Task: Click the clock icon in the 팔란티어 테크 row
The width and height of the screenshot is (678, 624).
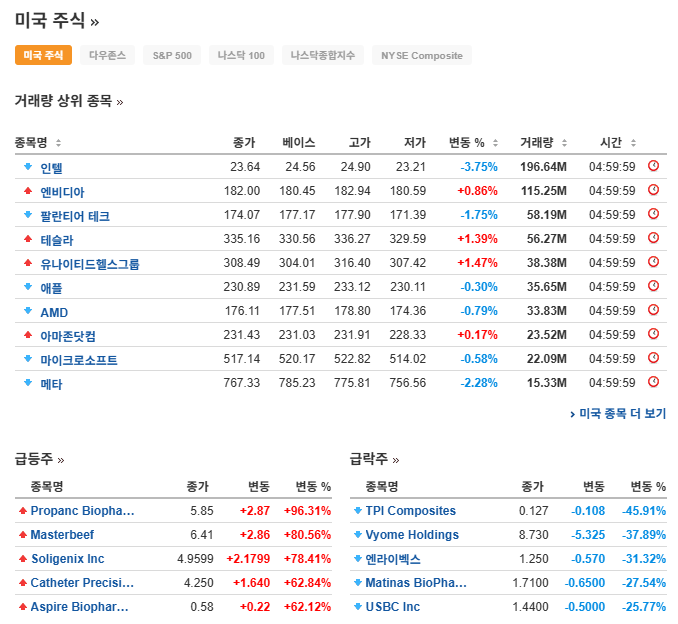Action: [653, 214]
